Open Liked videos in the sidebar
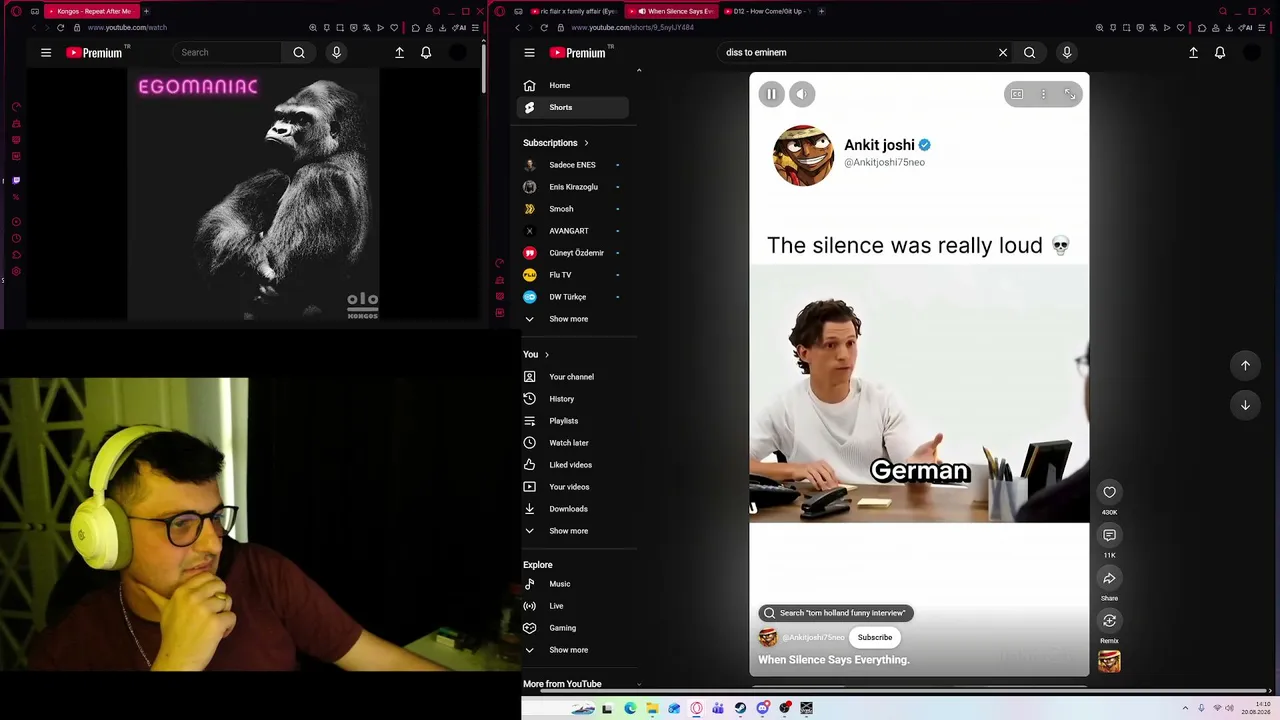The width and height of the screenshot is (1280, 720). pos(574,465)
